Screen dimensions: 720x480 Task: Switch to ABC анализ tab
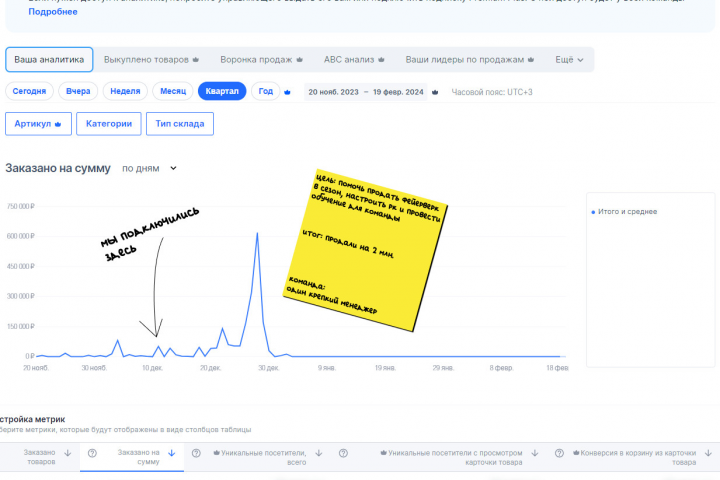(x=354, y=60)
